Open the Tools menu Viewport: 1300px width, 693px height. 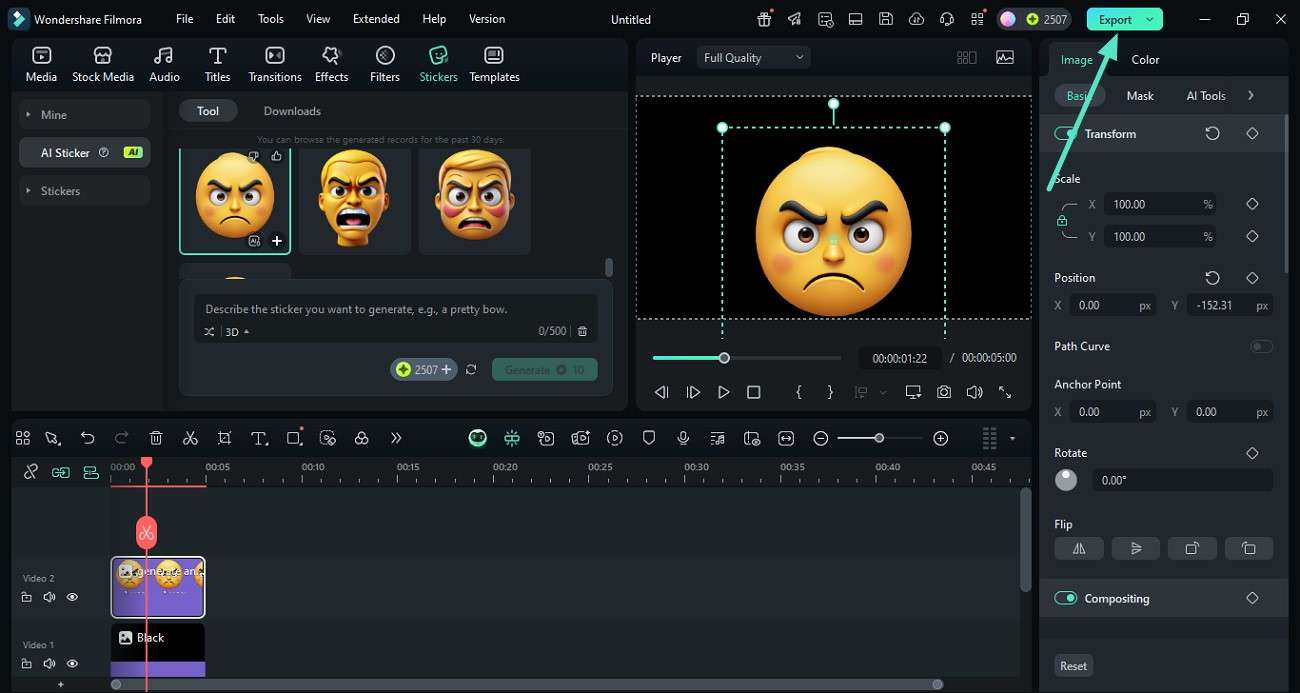click(271, 19)
